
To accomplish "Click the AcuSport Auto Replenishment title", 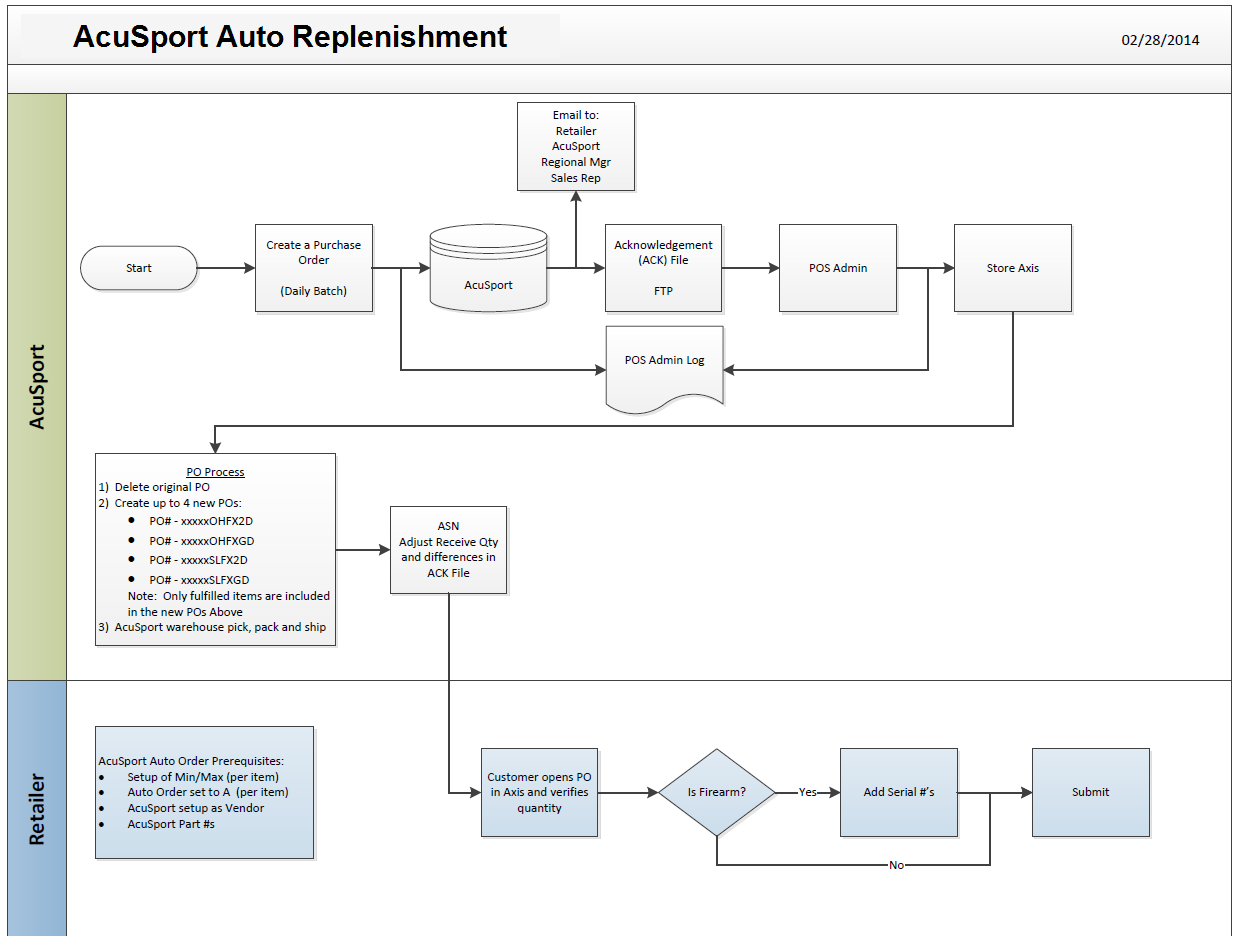I will [290, 37].
